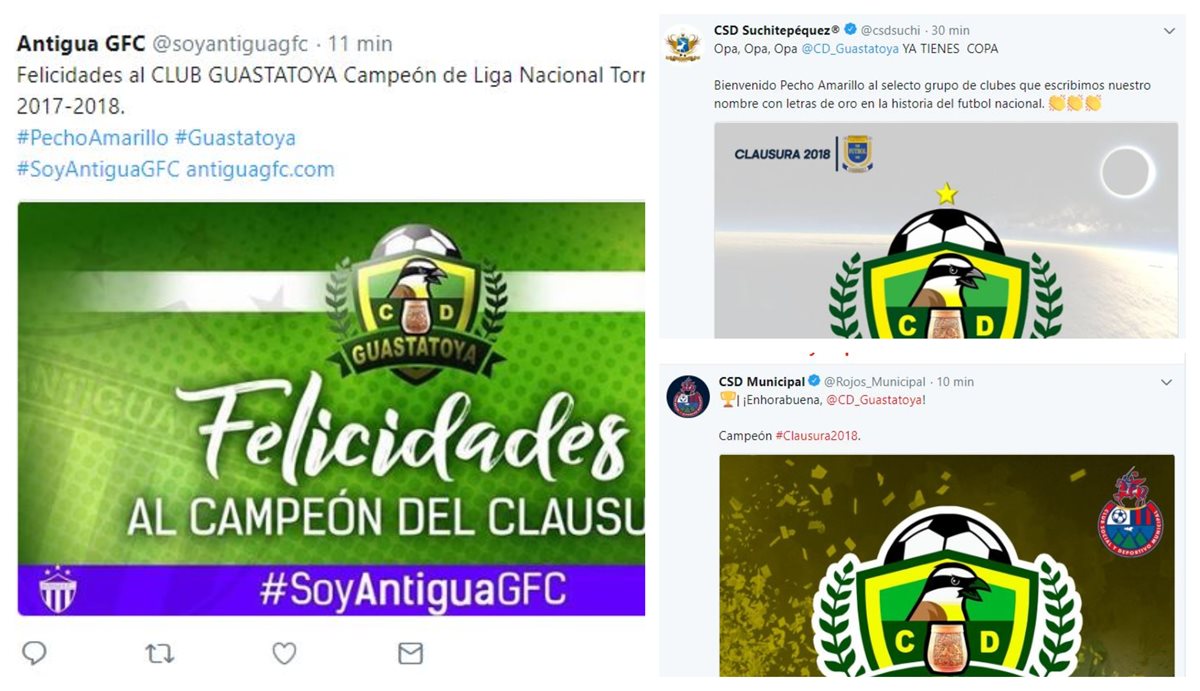Screen dimensions: 1200x691
Task: Open the #Clausura2018 hashtag
Action: click(x=816, y=436)
